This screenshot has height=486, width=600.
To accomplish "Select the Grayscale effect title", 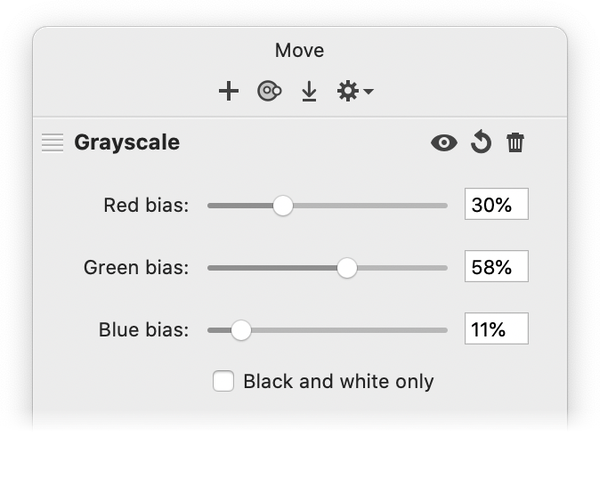I will click(127, 142).
